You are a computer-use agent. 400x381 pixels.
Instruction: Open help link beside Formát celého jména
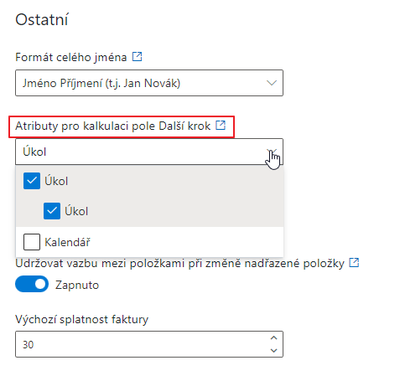[137, 57]
